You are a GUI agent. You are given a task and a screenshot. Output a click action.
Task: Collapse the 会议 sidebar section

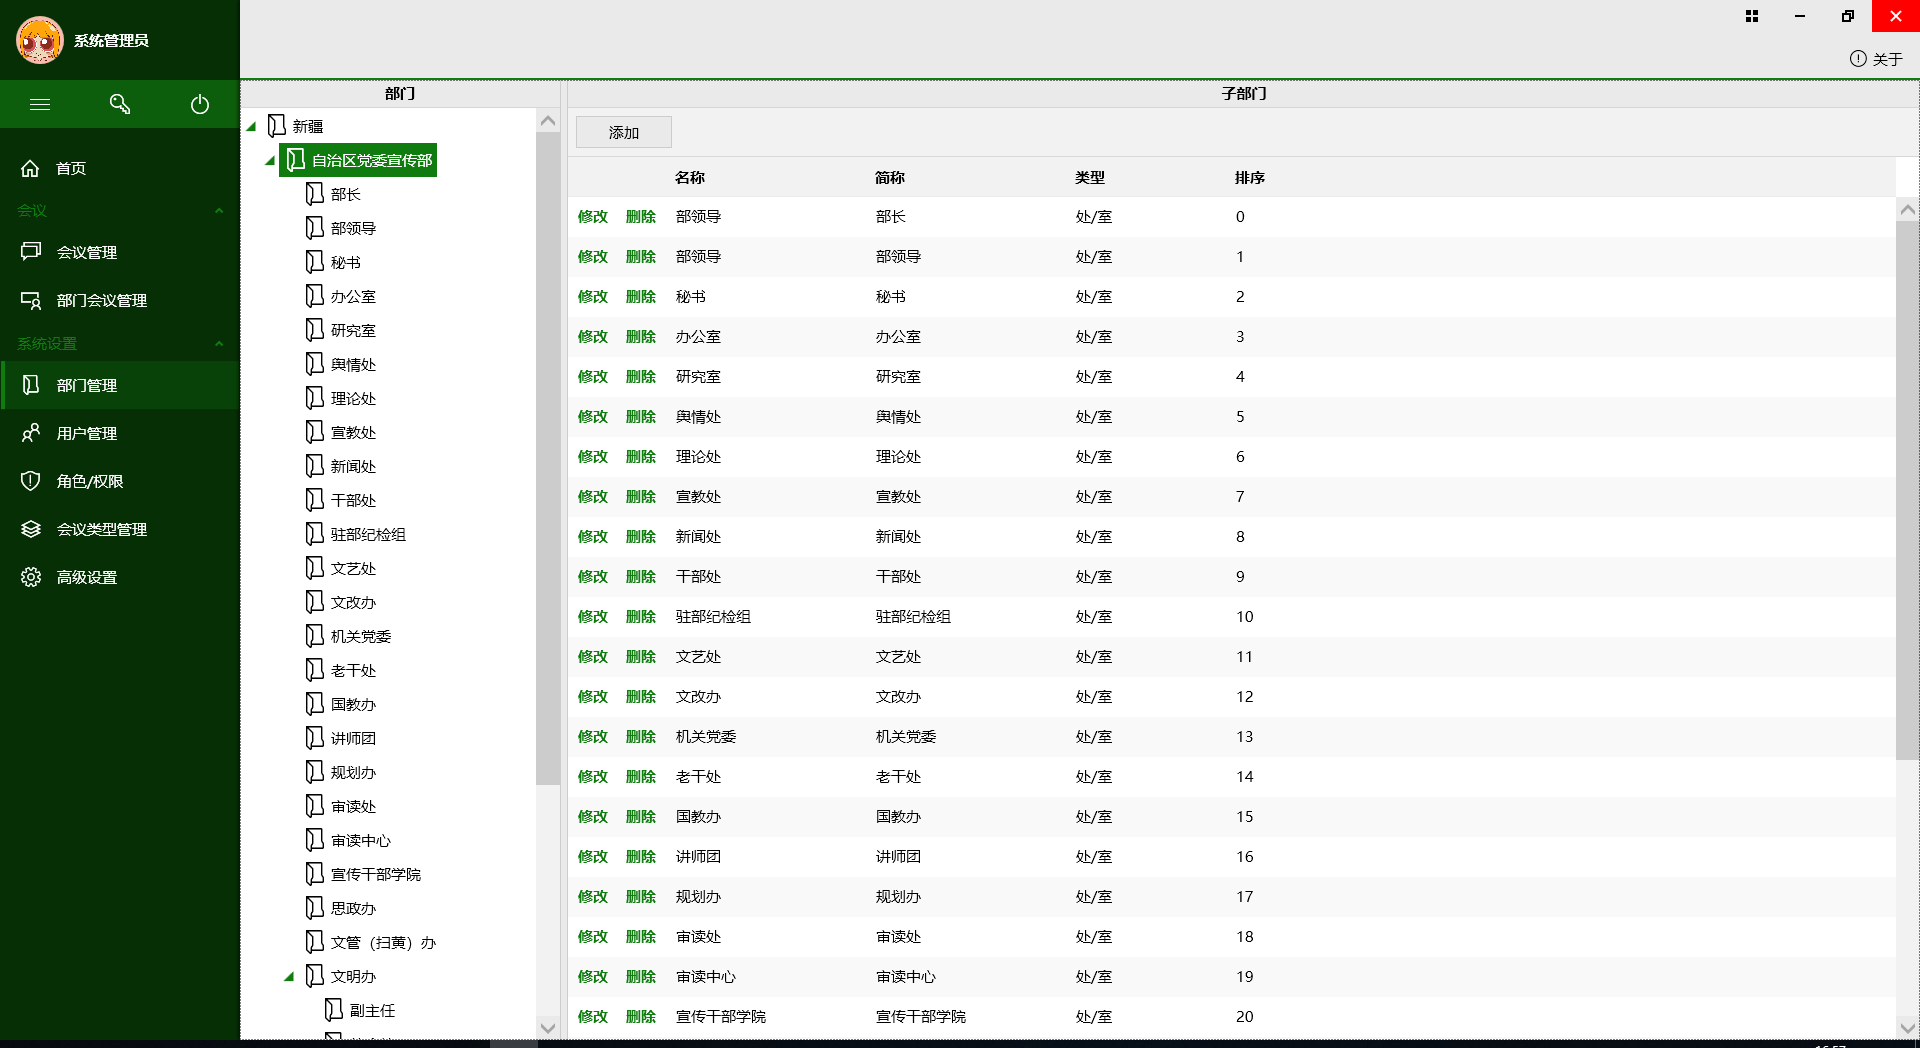click(219, 211)
